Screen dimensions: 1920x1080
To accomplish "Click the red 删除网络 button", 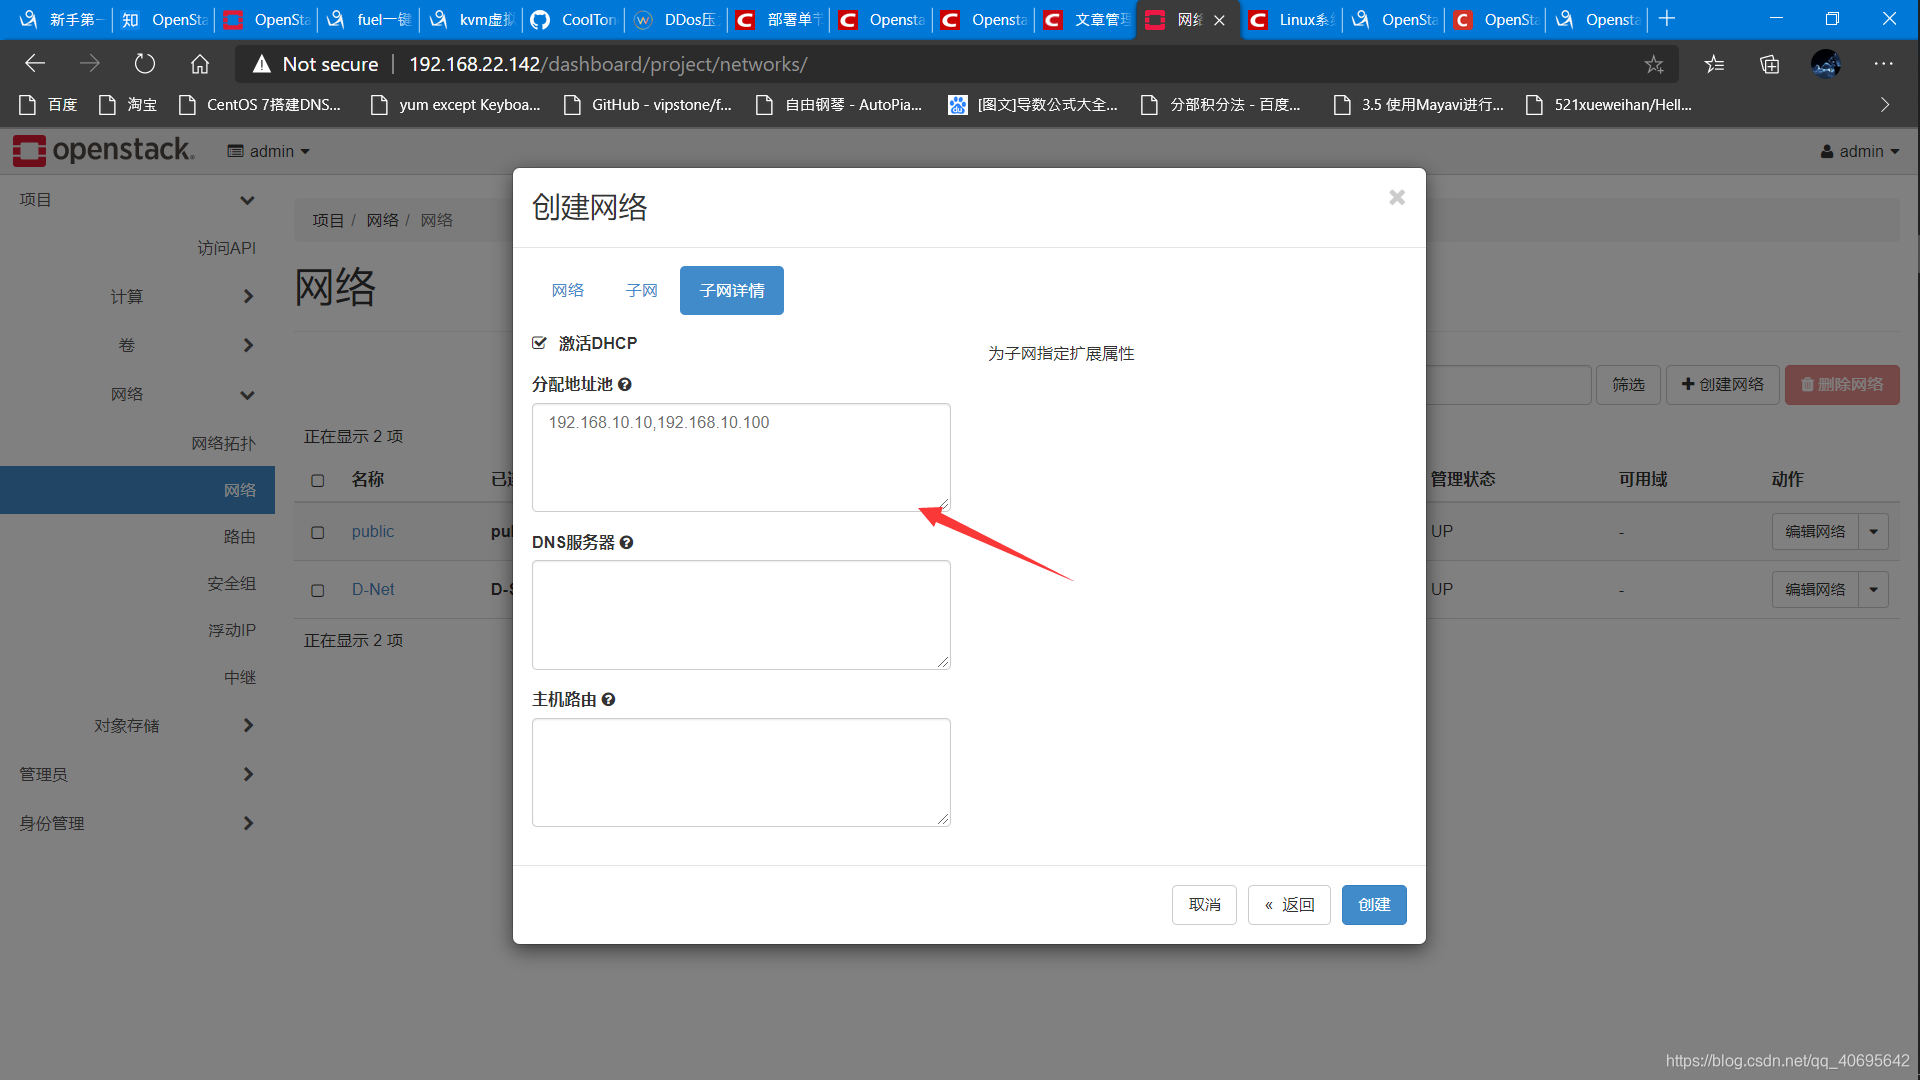I will [x=1842, y=385].
